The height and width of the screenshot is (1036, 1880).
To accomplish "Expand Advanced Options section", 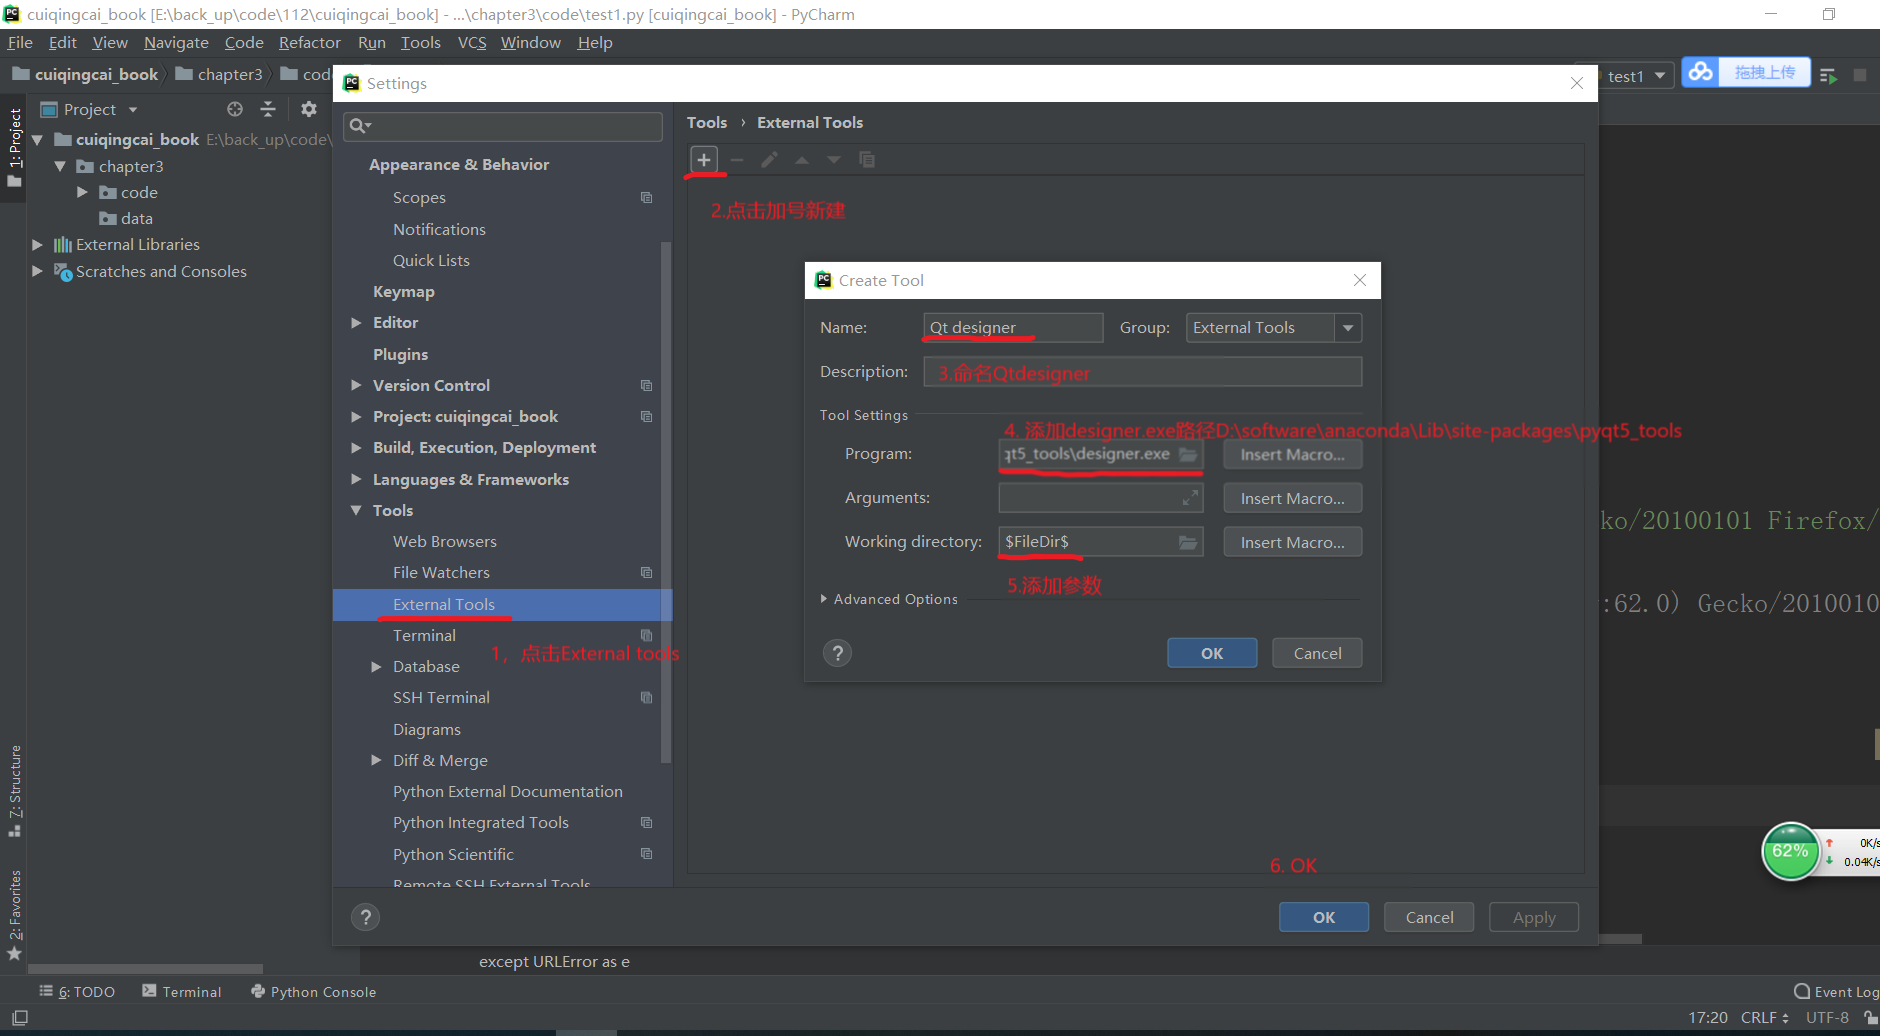I will (x=823, y=599).
